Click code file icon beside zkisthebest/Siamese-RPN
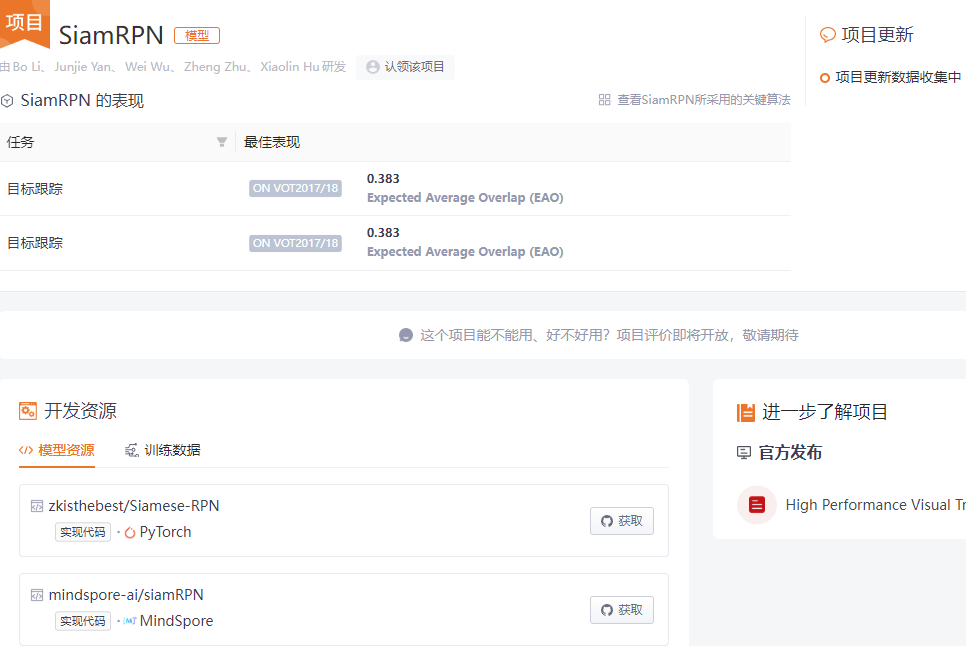966x646 pixels. (37, 506)
